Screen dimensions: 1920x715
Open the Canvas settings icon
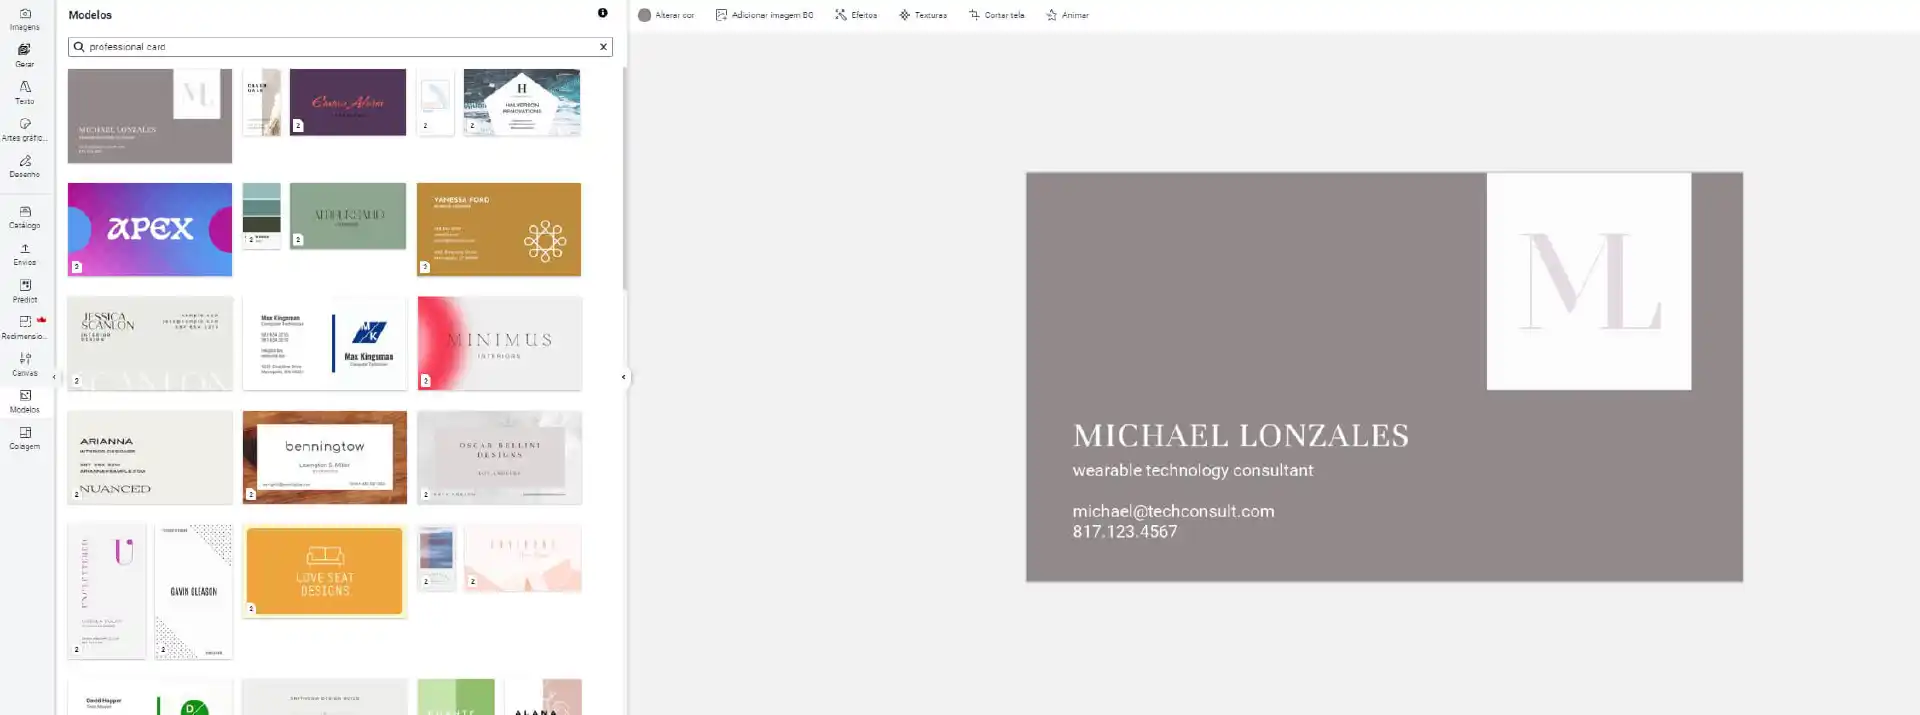[x=25, y=364]
